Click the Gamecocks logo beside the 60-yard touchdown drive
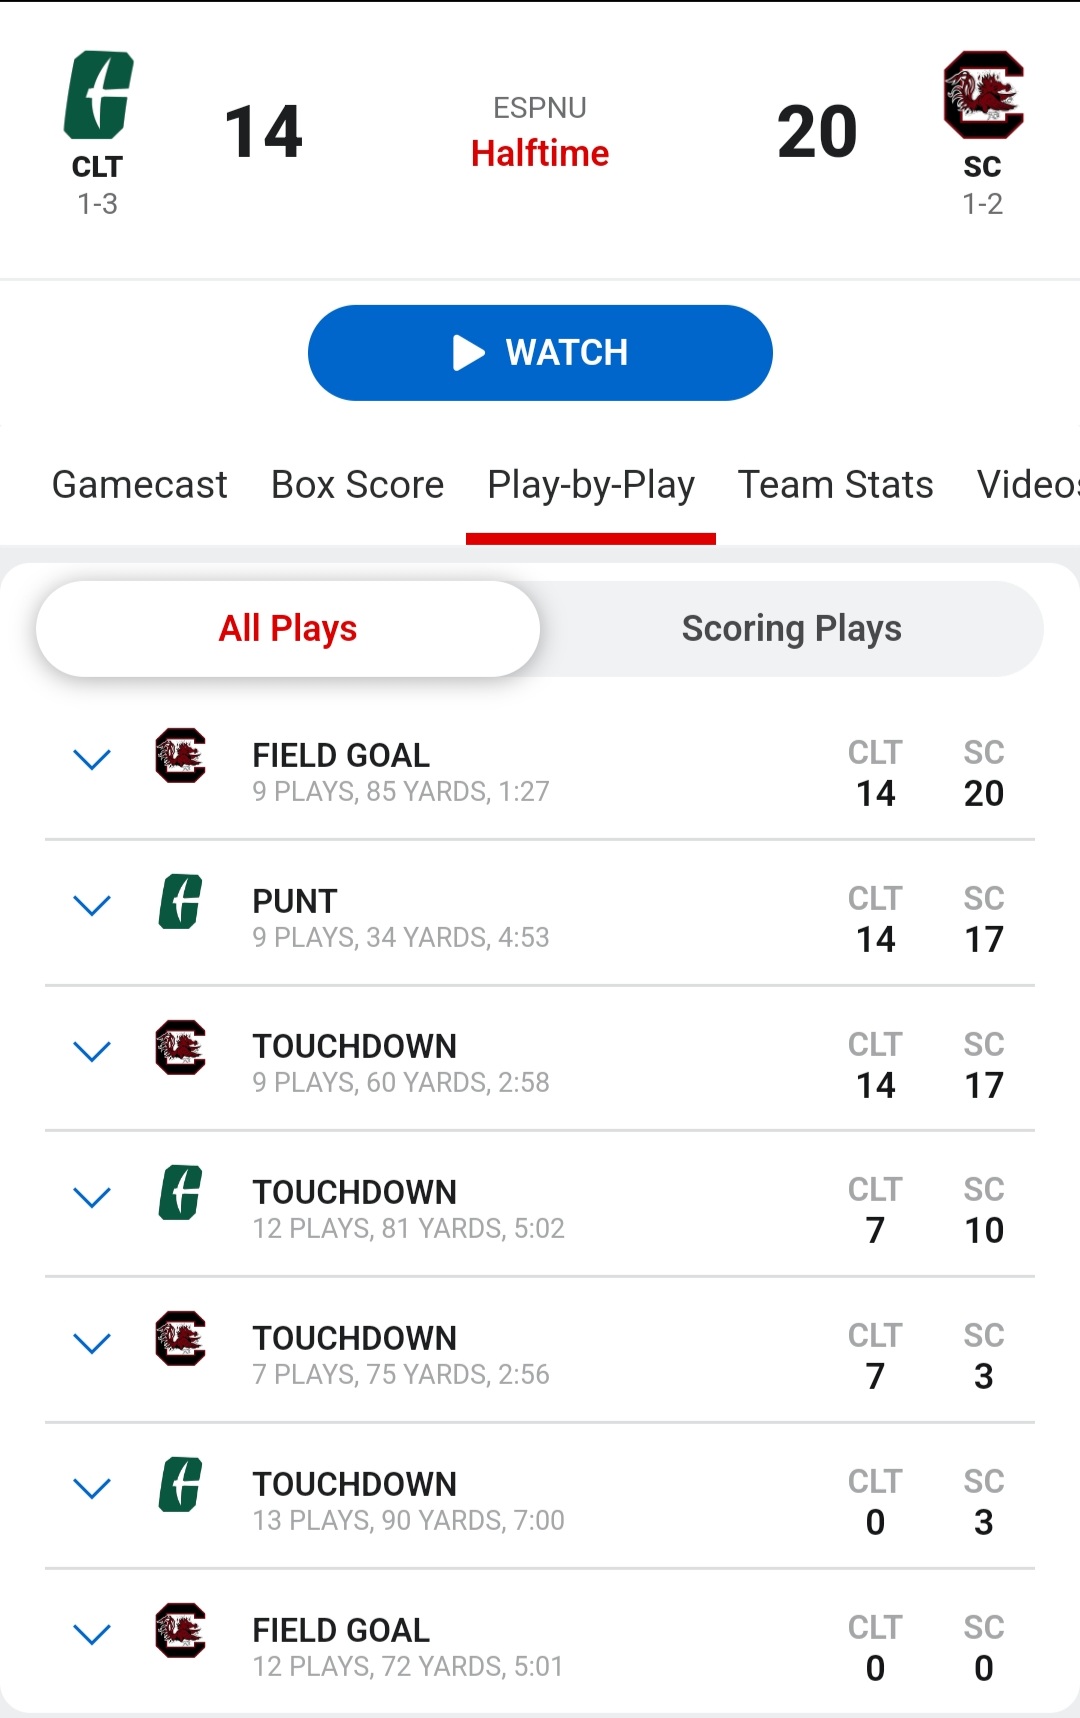The image size is (1080, 1718). click(181, 1048)
